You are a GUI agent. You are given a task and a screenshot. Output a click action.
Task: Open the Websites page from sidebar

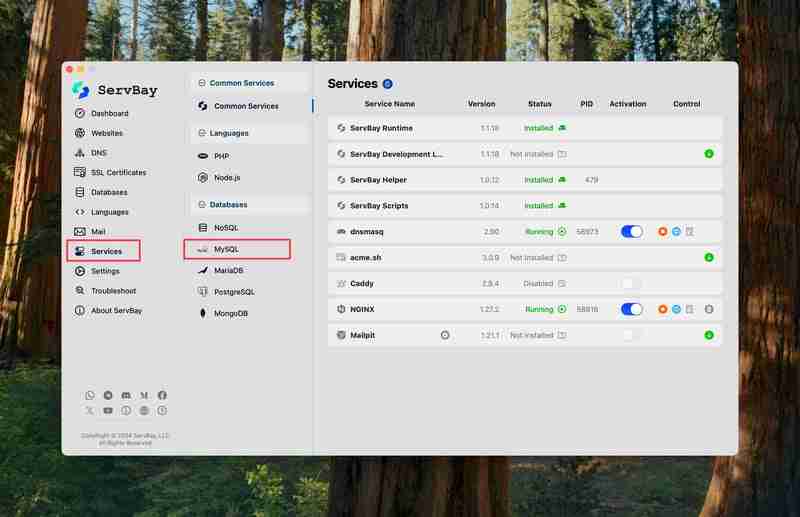tap(107, 133)
